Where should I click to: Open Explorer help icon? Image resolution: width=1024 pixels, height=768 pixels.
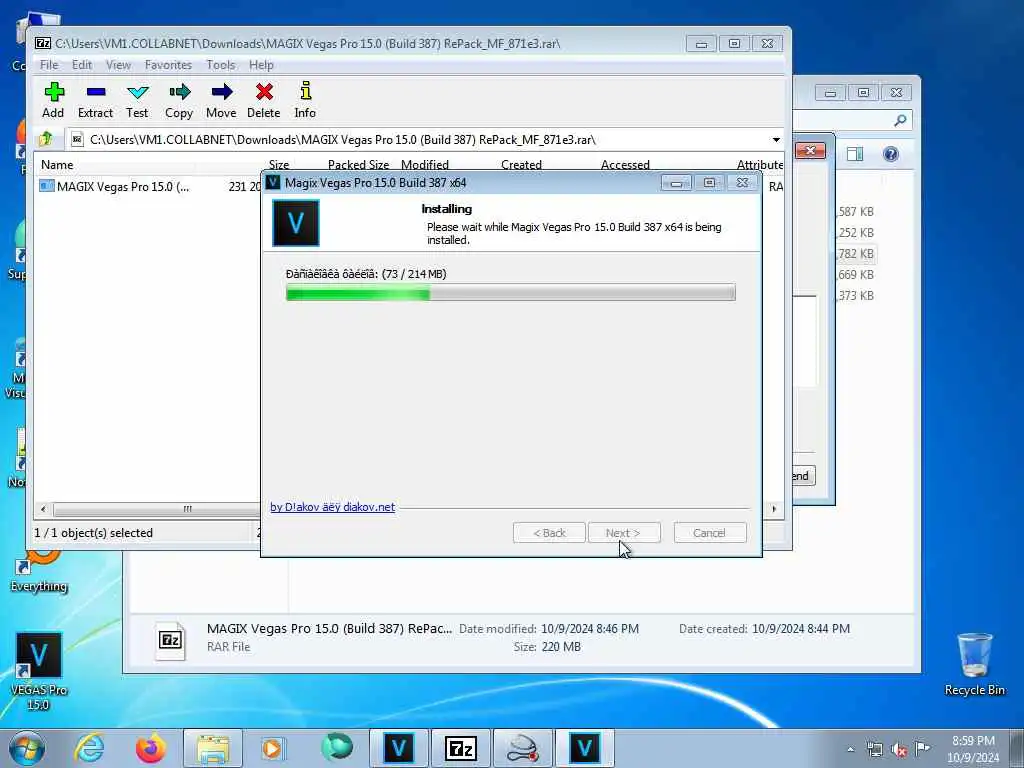point(891,154)
